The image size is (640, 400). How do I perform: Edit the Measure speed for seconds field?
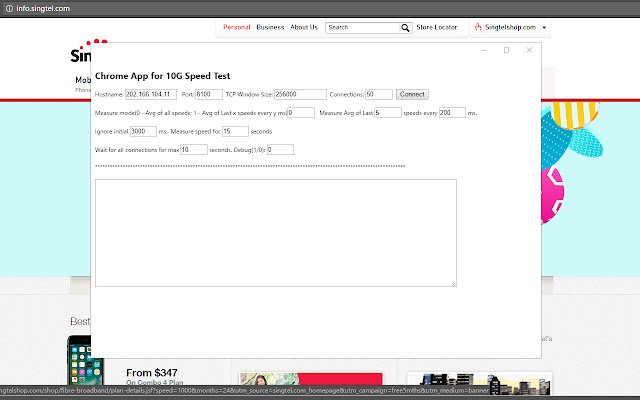(x=235, y=131)
